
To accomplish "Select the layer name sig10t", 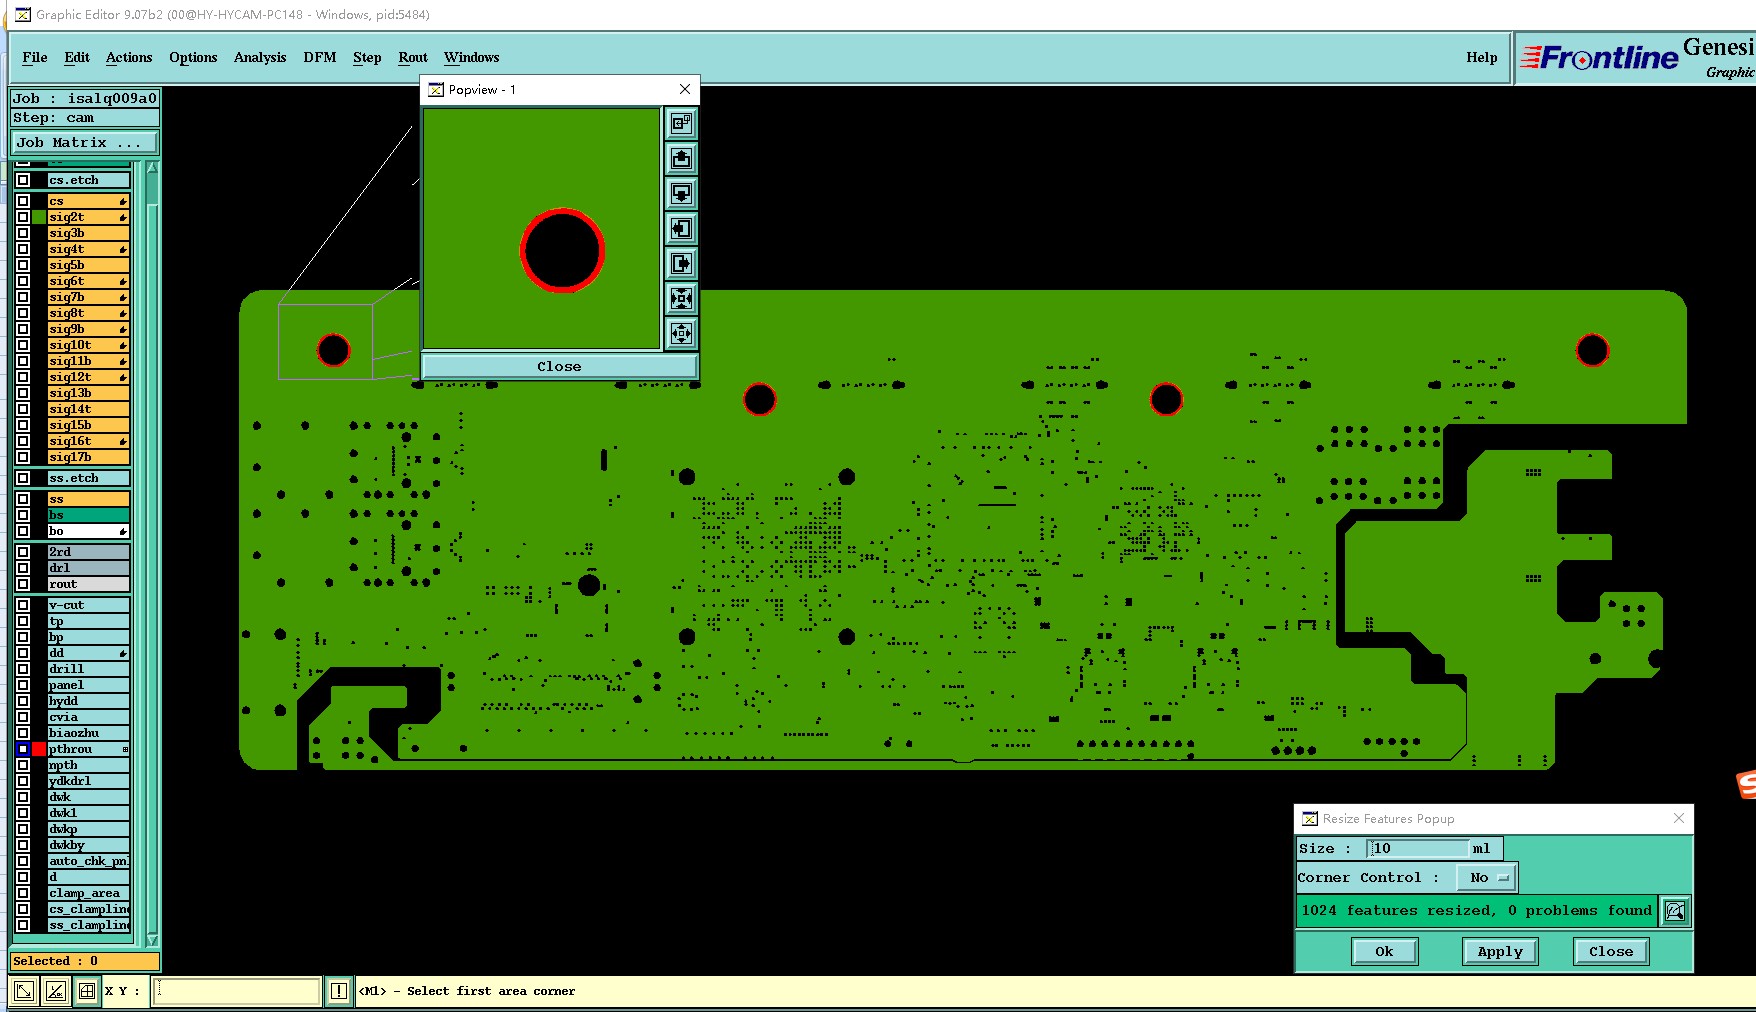I will [x=89, y=345].
